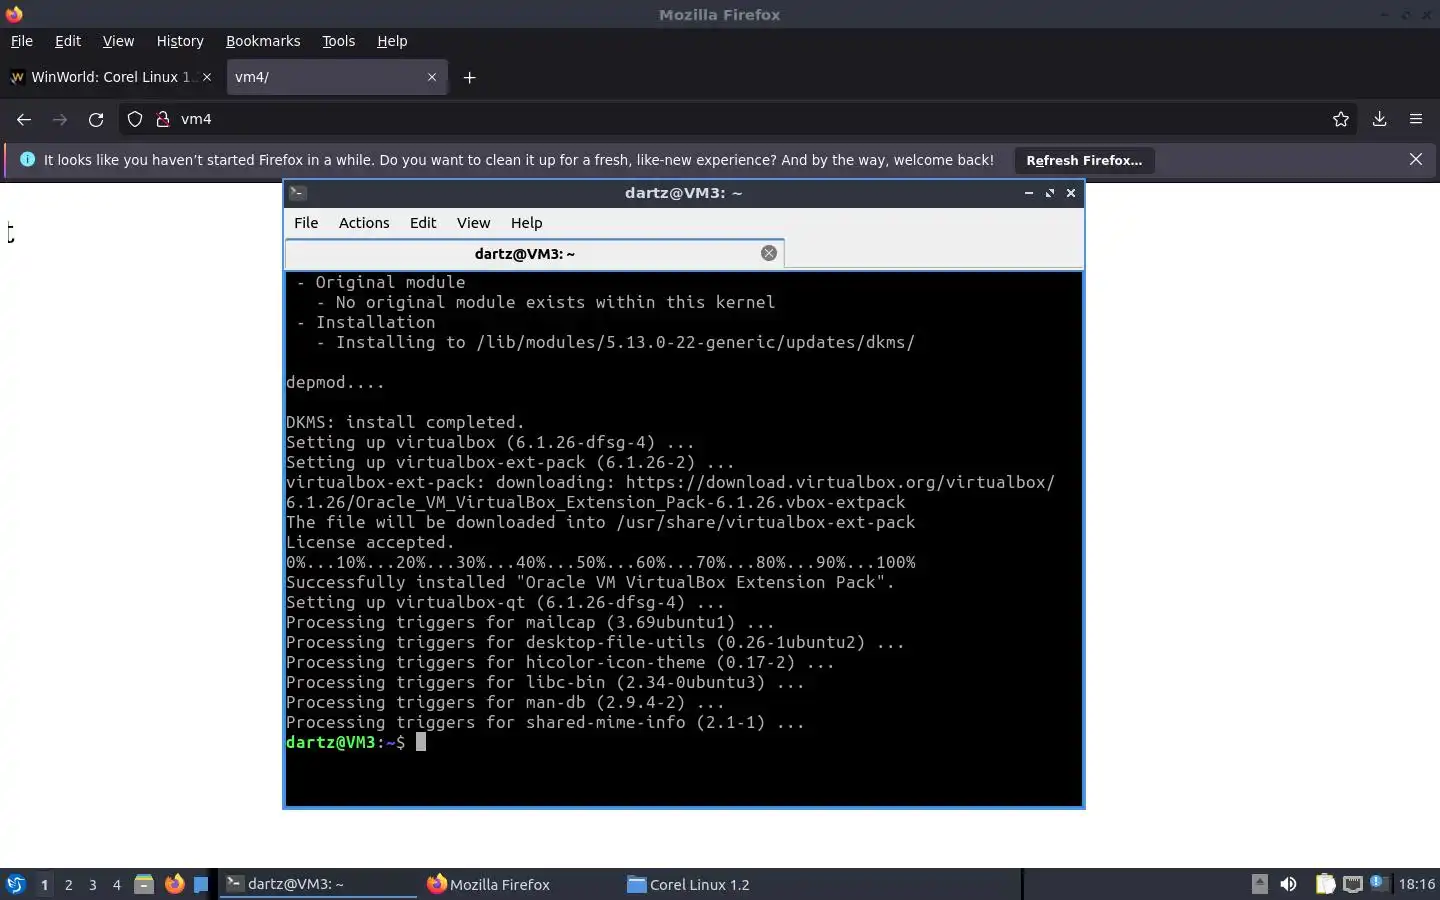The image size is (1440, 900).
Task: Click 'License accepted.' text in terminal
Action: 370,542
